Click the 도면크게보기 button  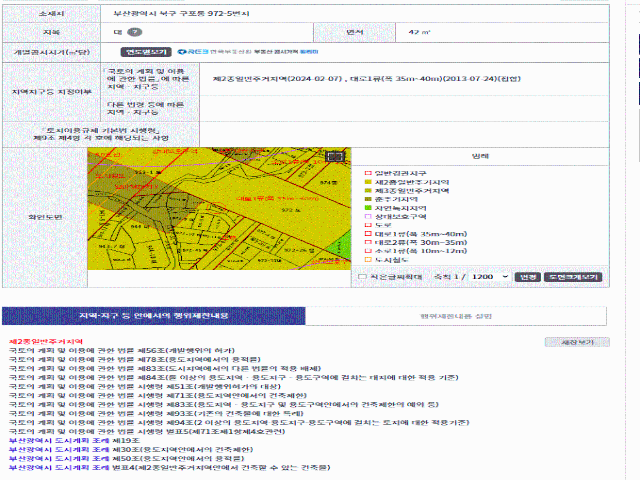point(573,277)
